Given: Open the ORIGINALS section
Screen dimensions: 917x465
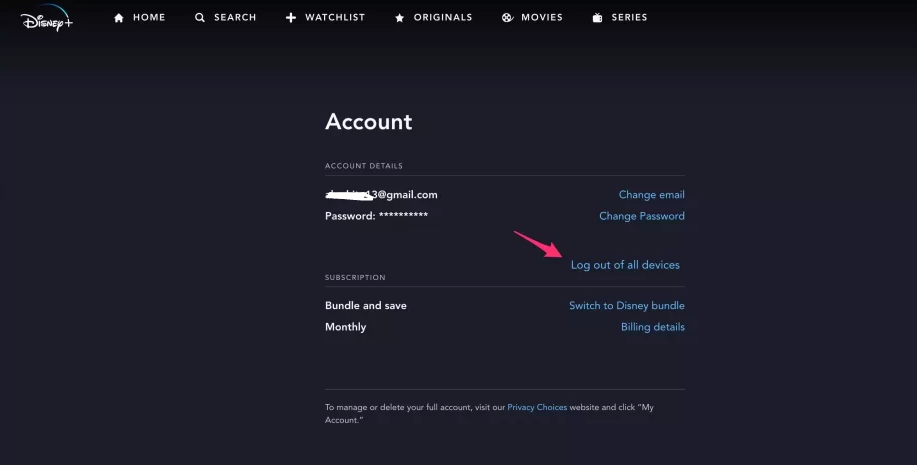Looking at the screenshot, I should 433,18.
